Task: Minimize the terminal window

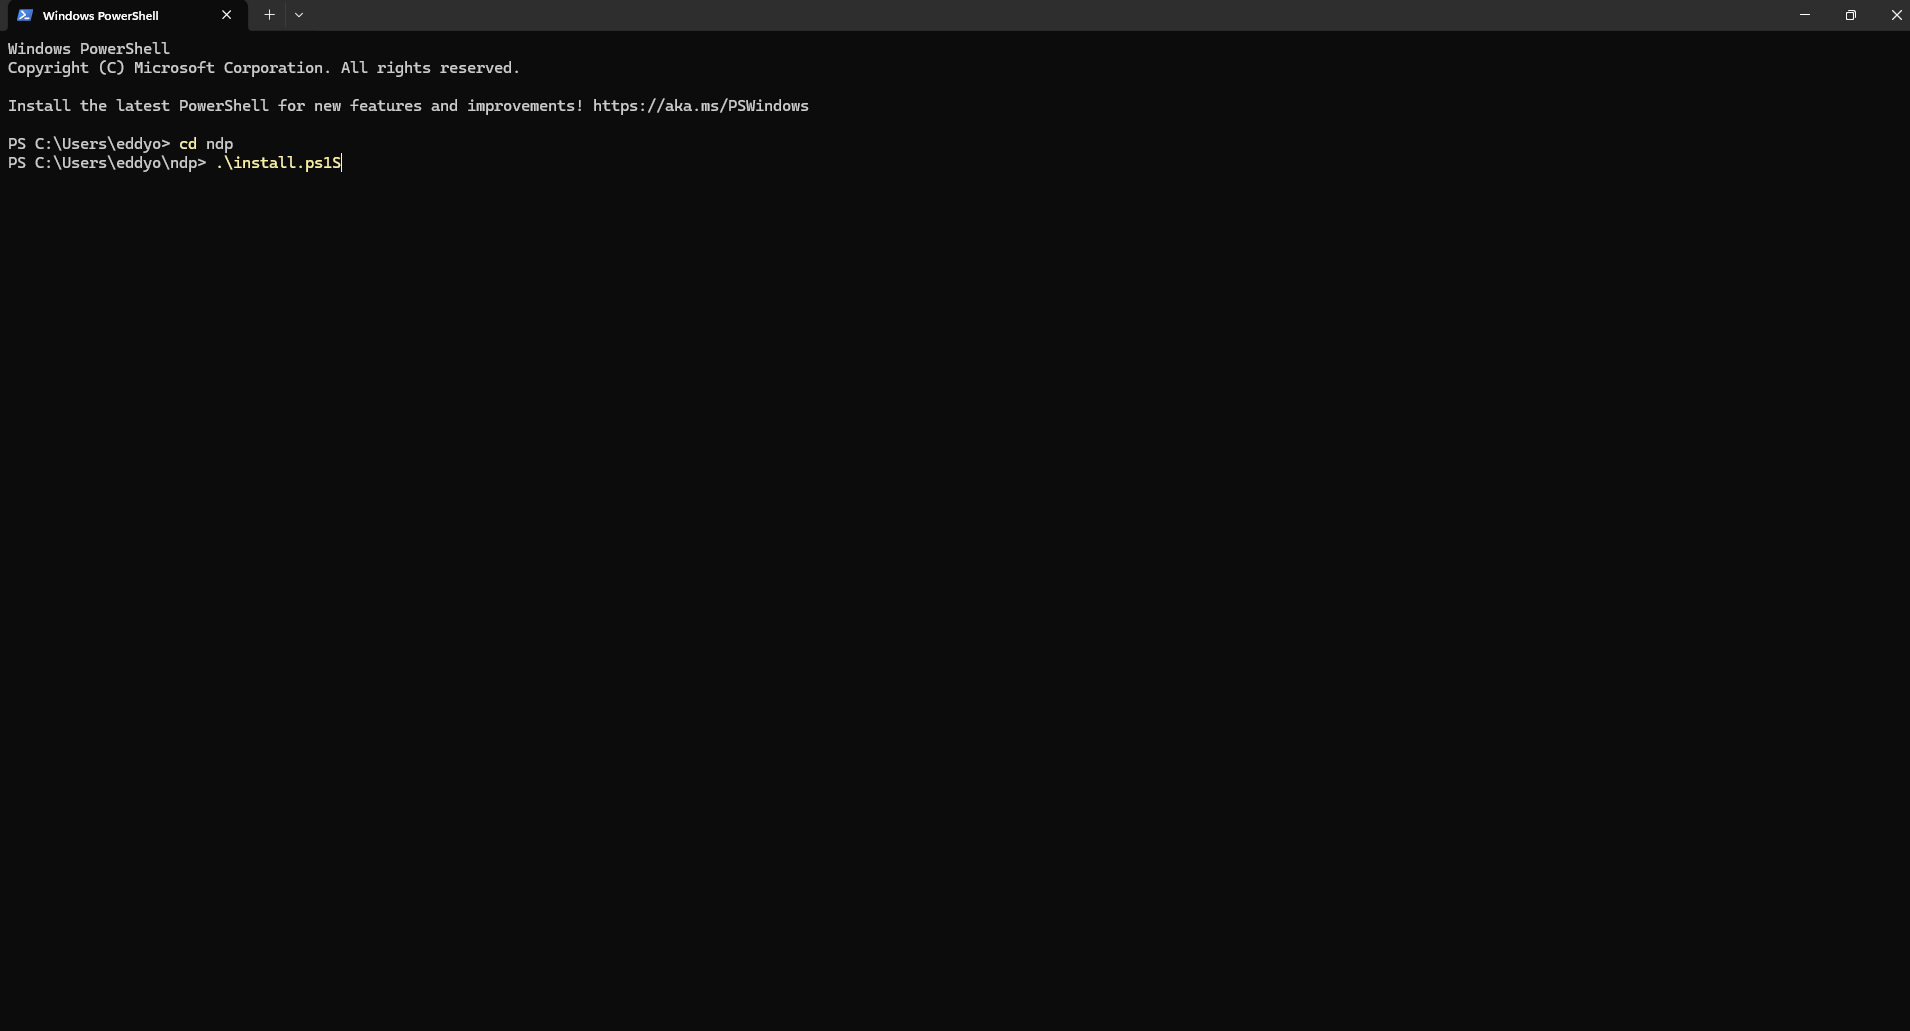Action: [1804, 15]
